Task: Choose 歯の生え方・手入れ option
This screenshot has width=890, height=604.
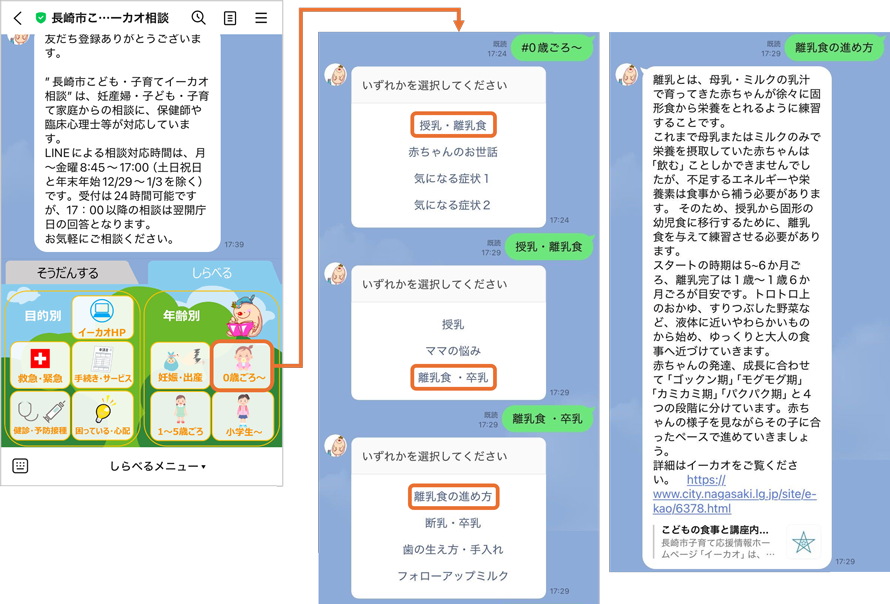Action: [x=453, y=550]
